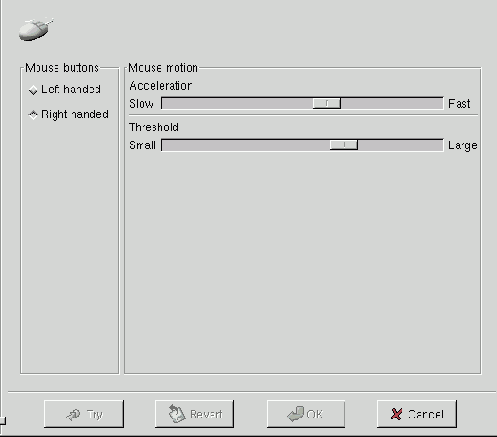The width and height of the screenshot is (497, 437).
Task: Click the "Fast" label beside Acceleration slider
Action: coord(459,104)
